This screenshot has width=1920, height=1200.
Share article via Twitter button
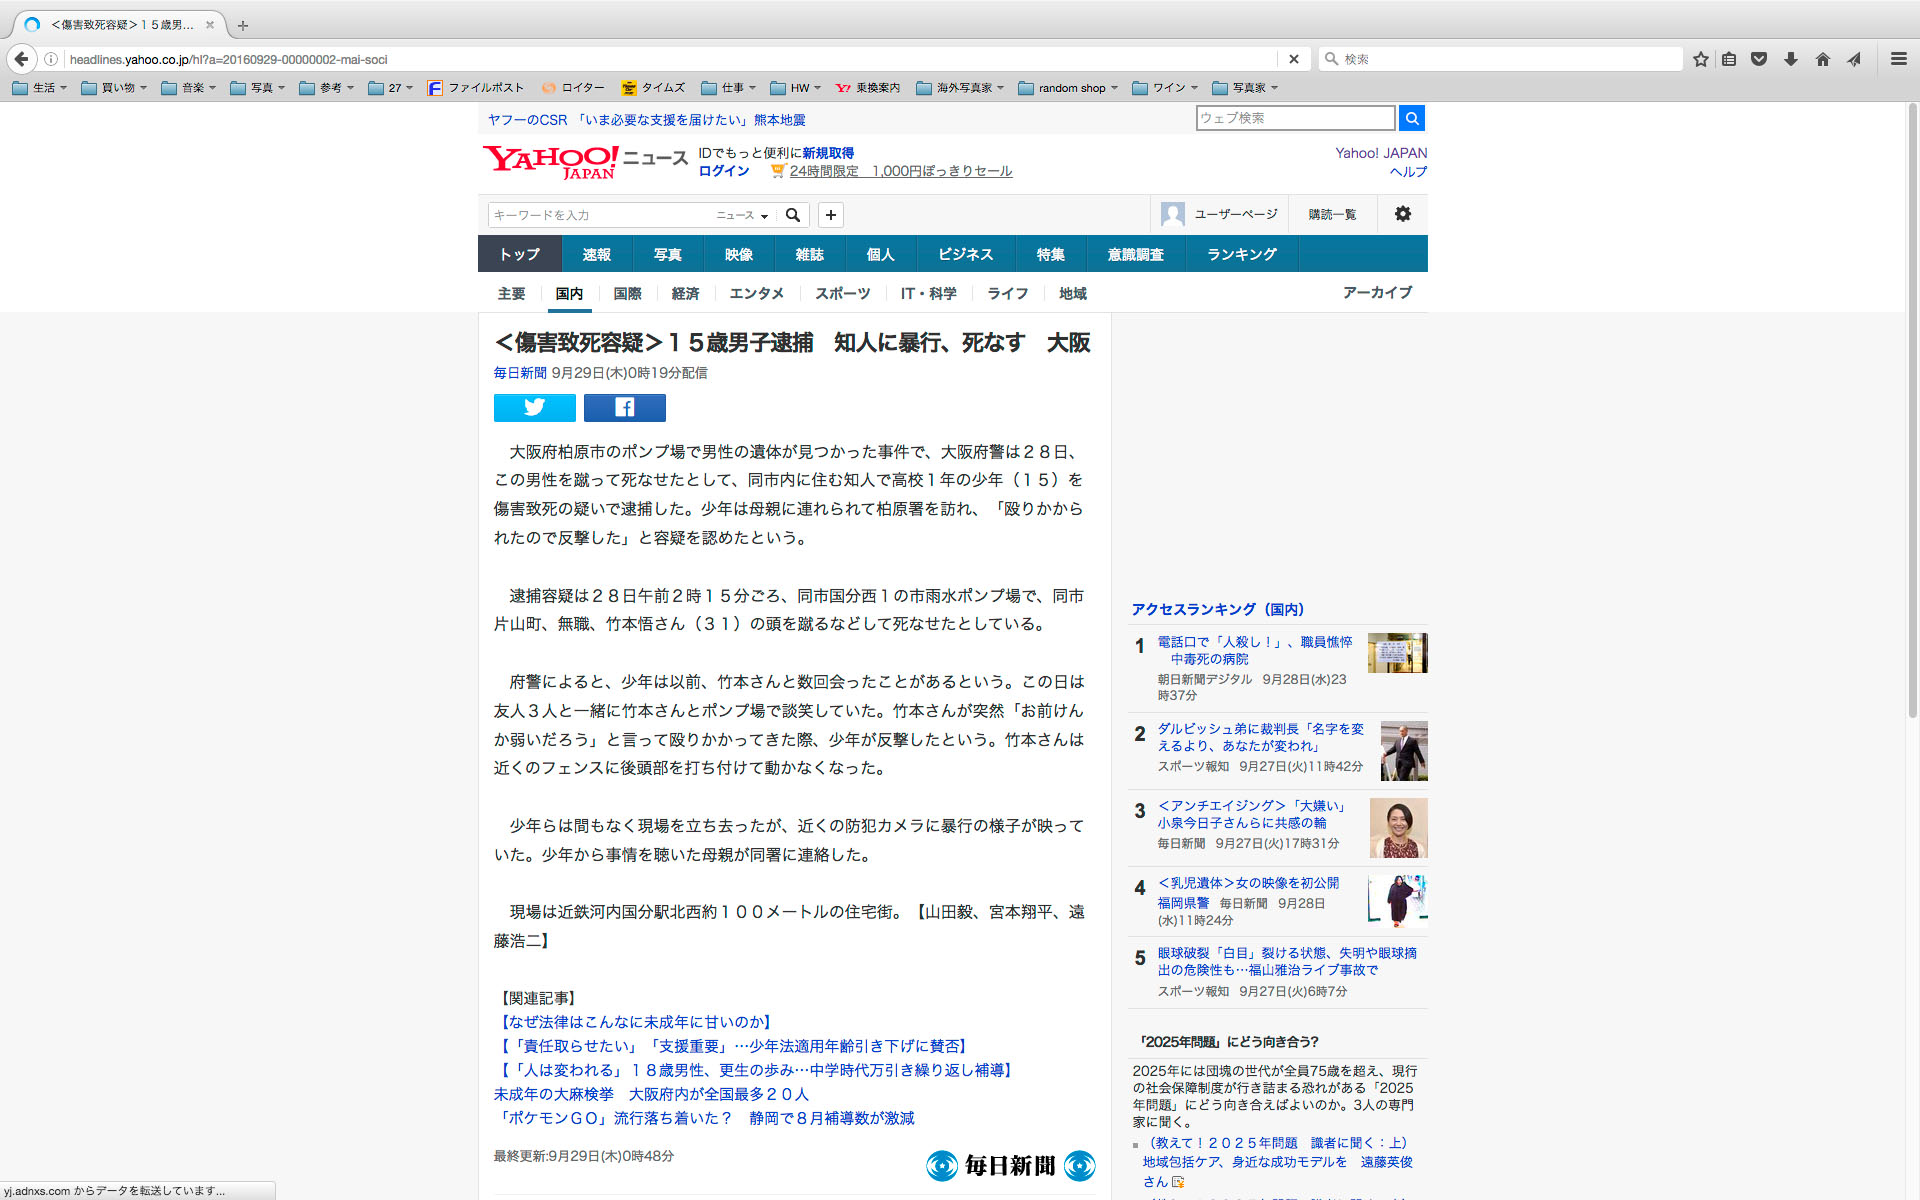click(534, 407)
